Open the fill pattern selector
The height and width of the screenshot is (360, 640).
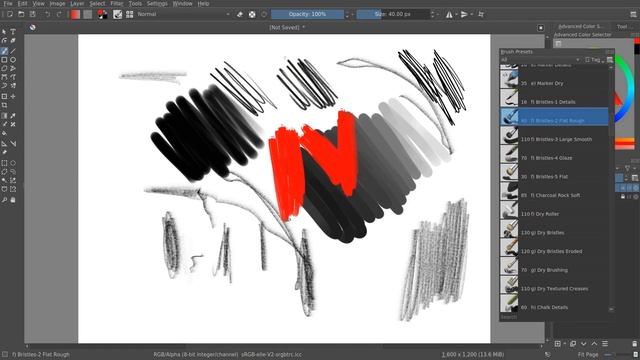[x=87, y=14]
